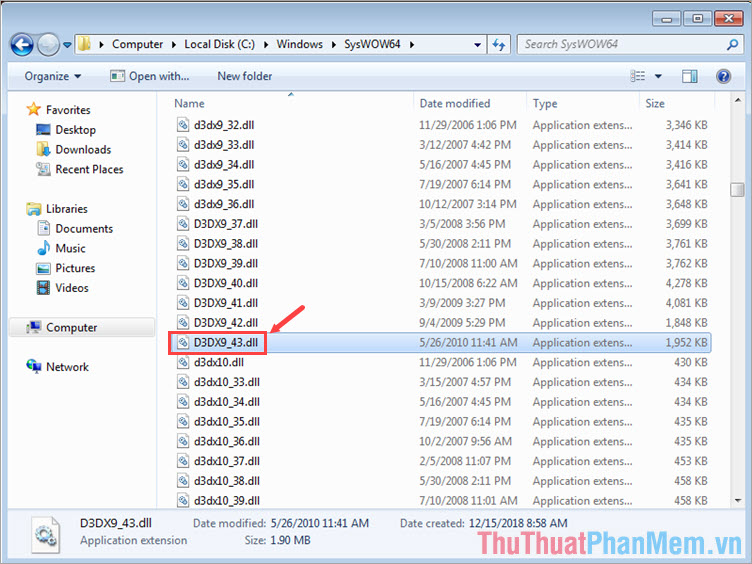
Task: Select the d3dx10_34.dll file icon
Action: [183, 402]
